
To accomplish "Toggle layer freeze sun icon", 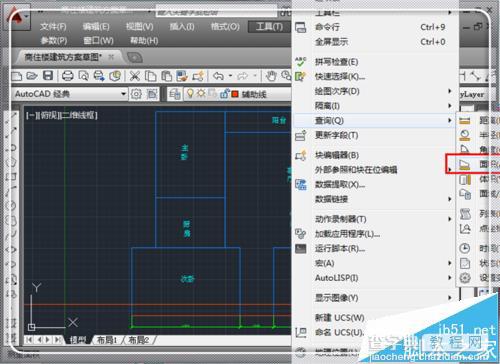I will click(x=201, y=94).
